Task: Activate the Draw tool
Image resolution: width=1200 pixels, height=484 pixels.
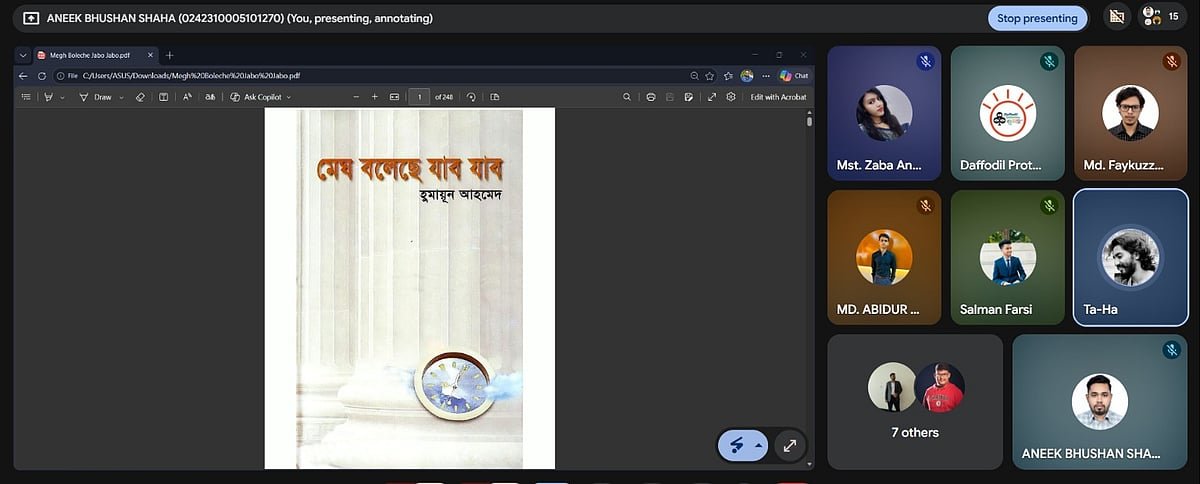Action: tap(98, 97)
